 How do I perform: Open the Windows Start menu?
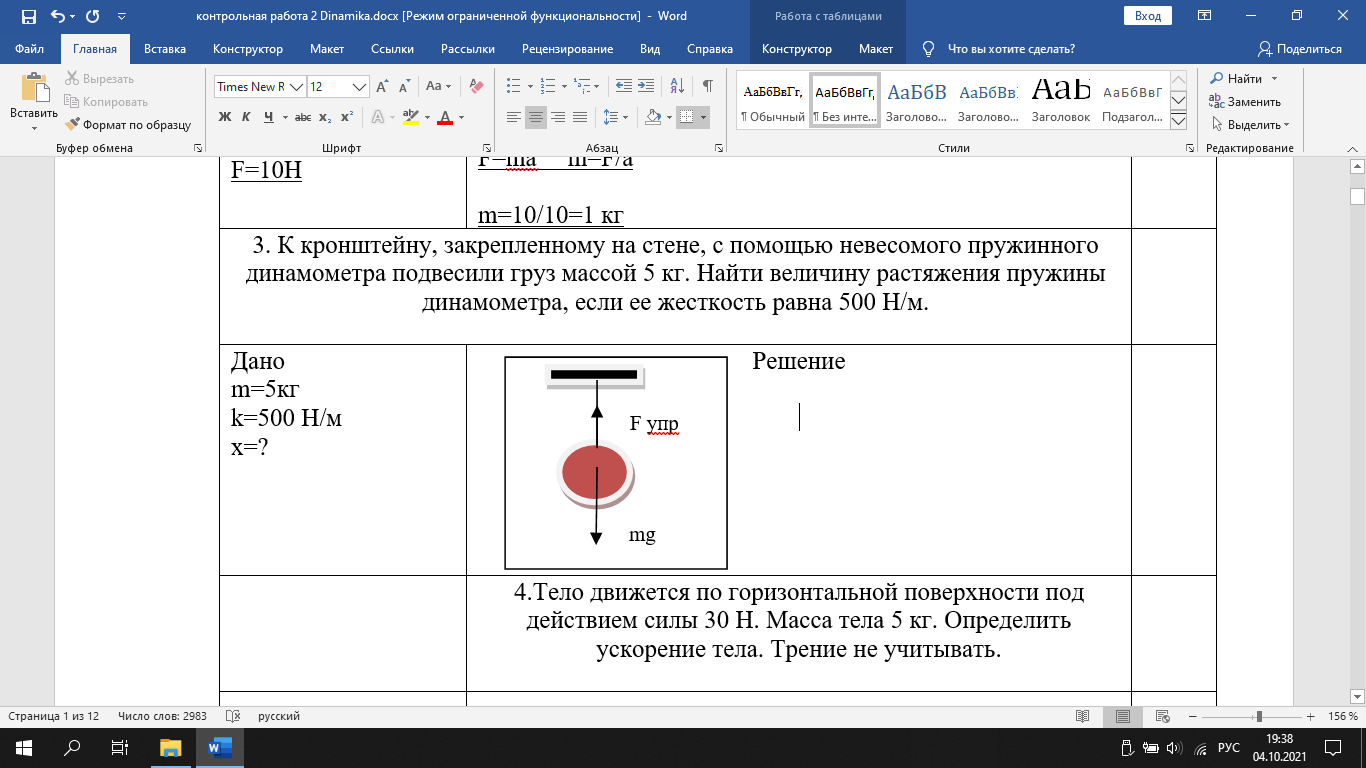[x=24, y=747]
